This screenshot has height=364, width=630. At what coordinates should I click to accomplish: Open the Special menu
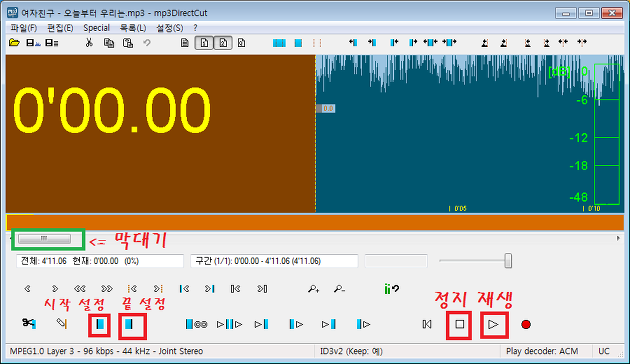pos(96,28)
